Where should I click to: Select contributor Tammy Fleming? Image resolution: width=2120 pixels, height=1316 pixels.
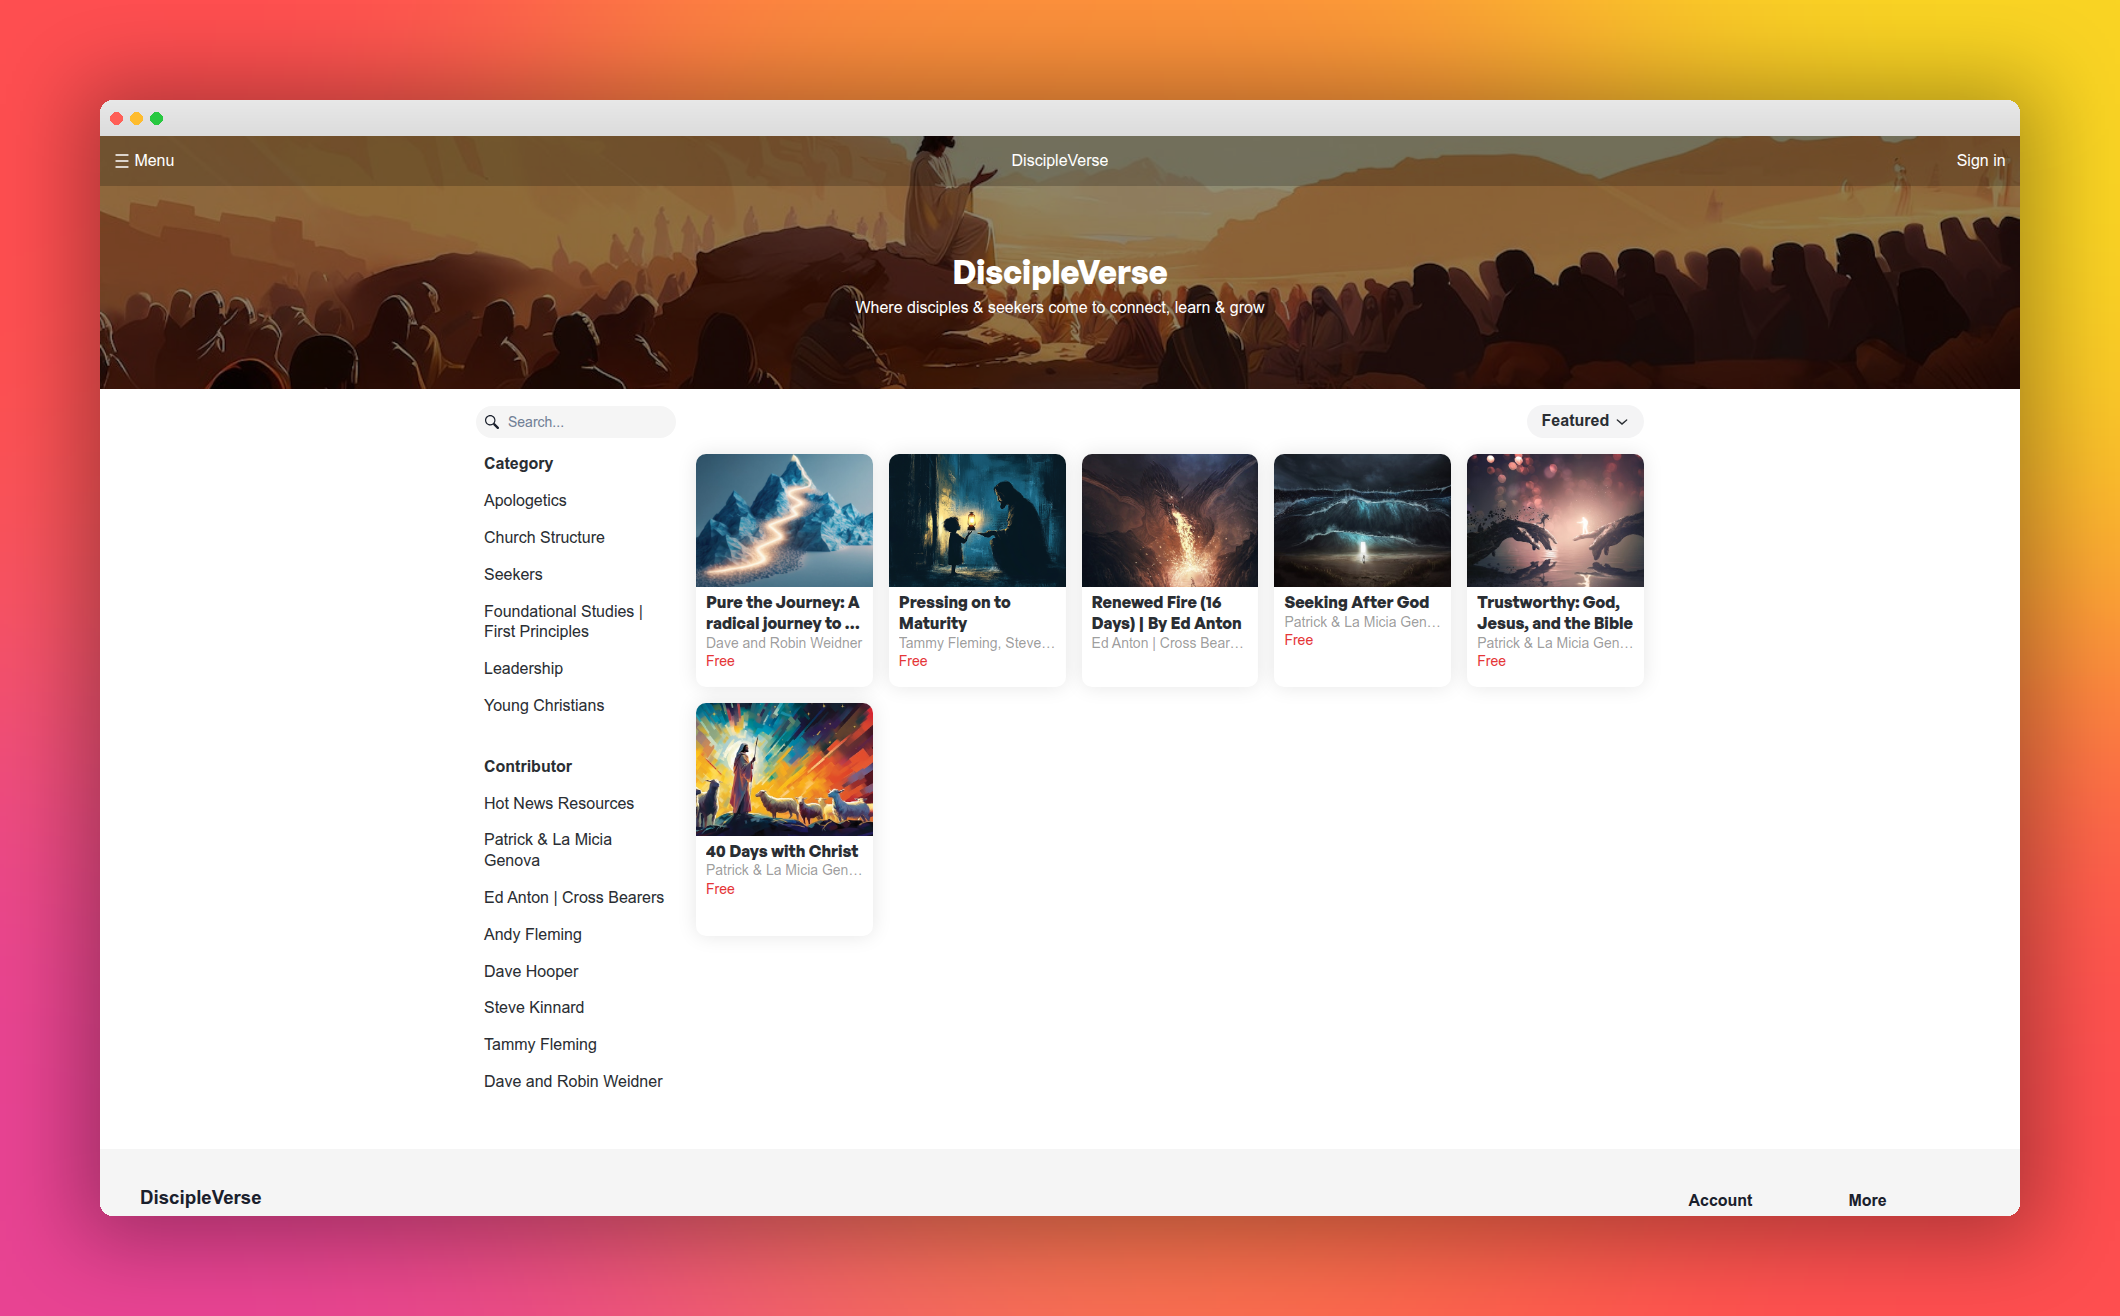(540, 1044)
